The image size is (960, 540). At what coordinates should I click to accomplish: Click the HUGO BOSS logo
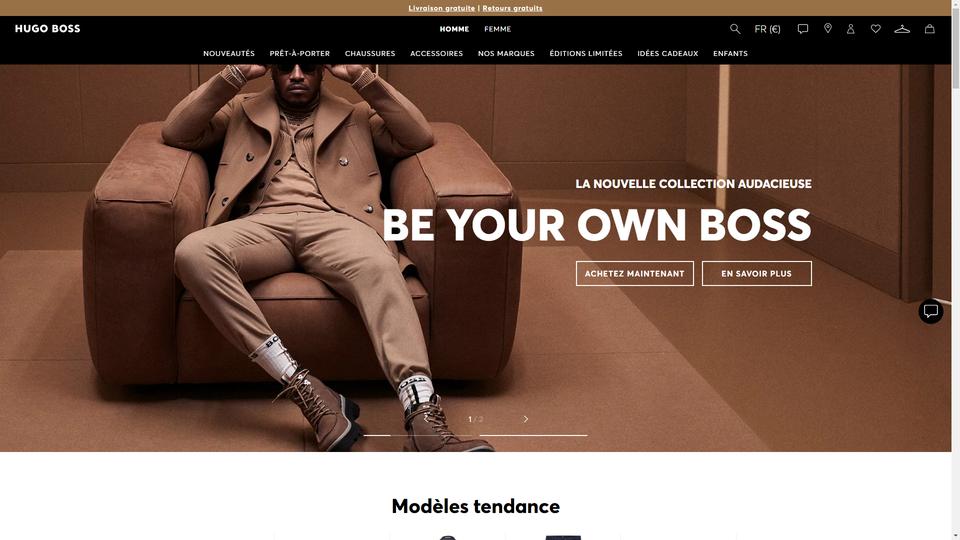(47, 29)
